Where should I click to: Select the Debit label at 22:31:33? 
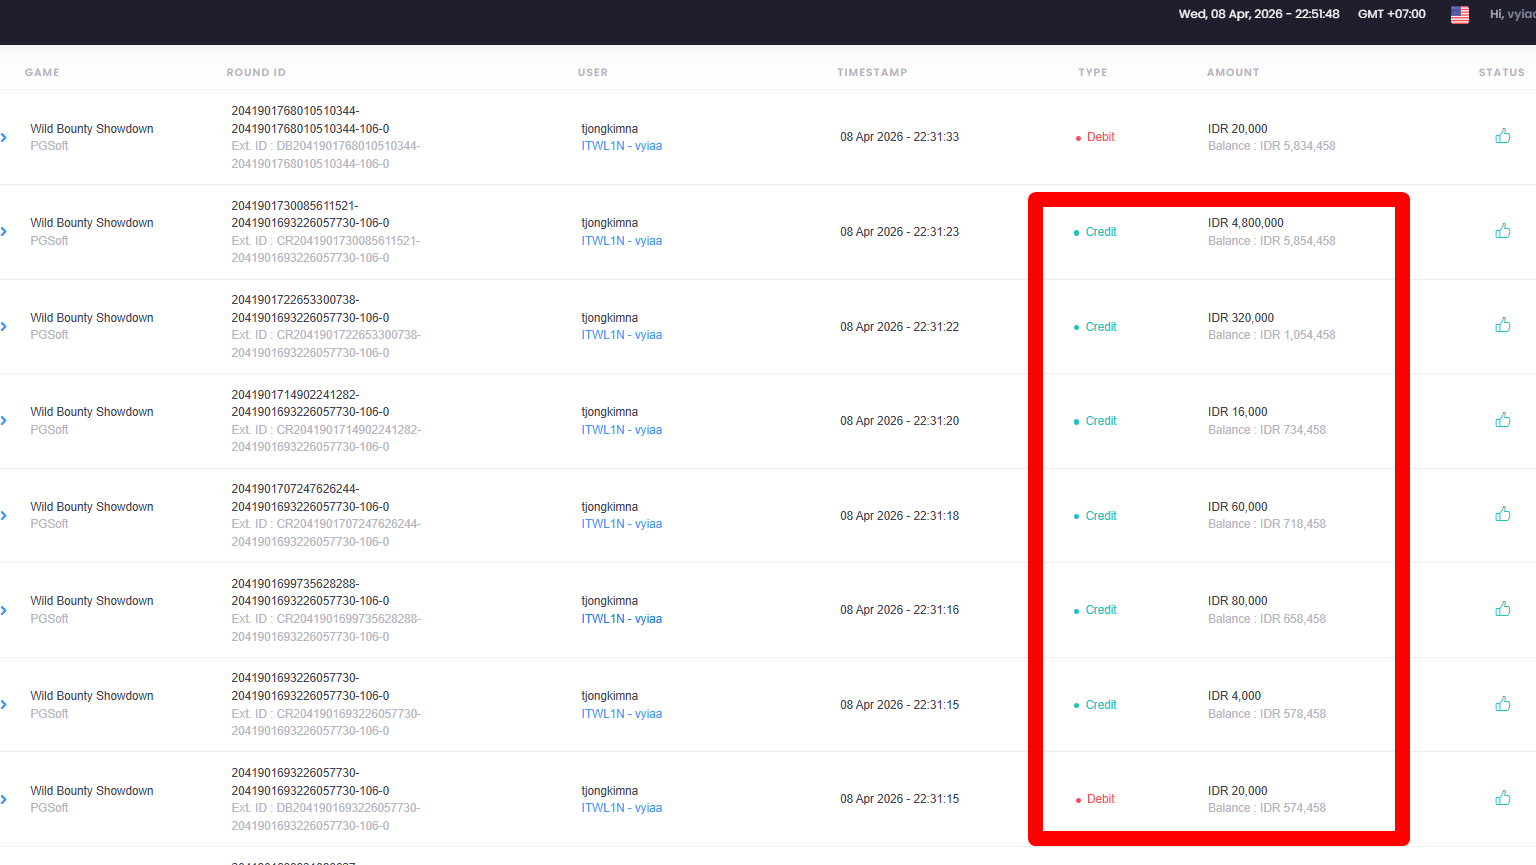pyautogui.click(x=1100, y=137)
